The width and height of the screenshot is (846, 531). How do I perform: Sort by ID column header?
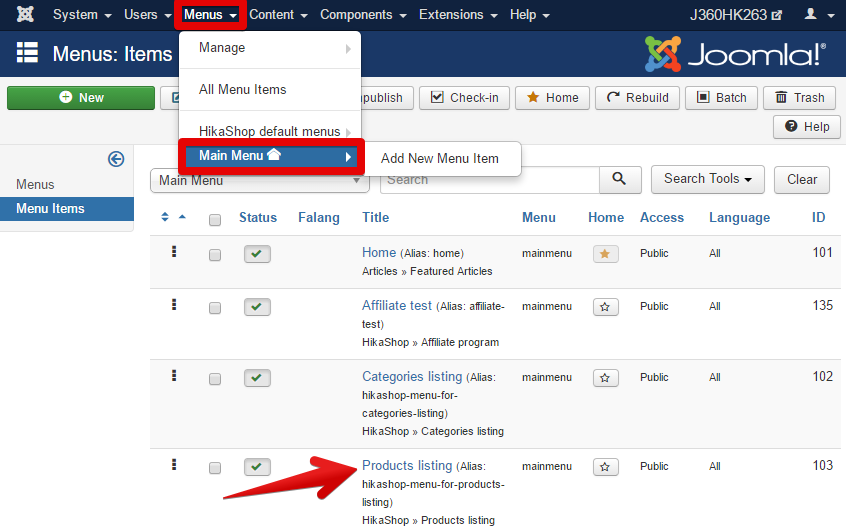pos(818,217)
